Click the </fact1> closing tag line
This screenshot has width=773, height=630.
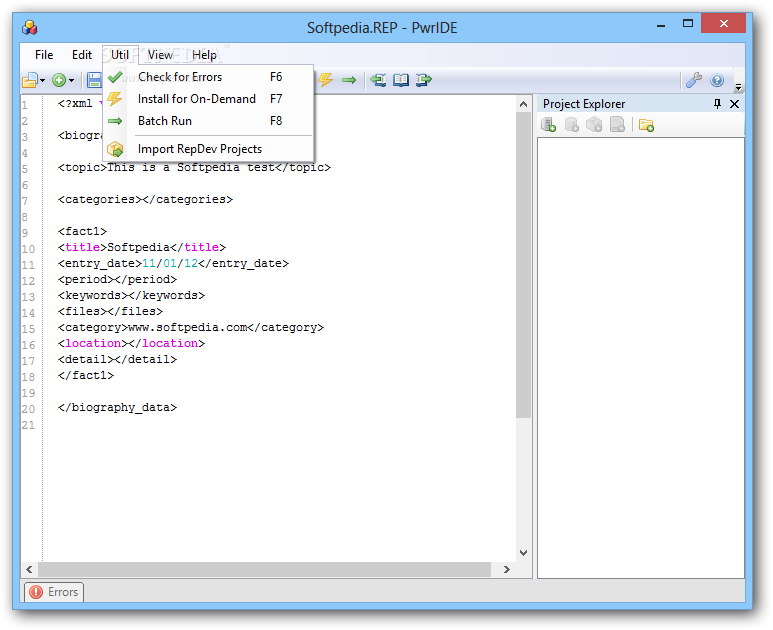pos(86,376)
